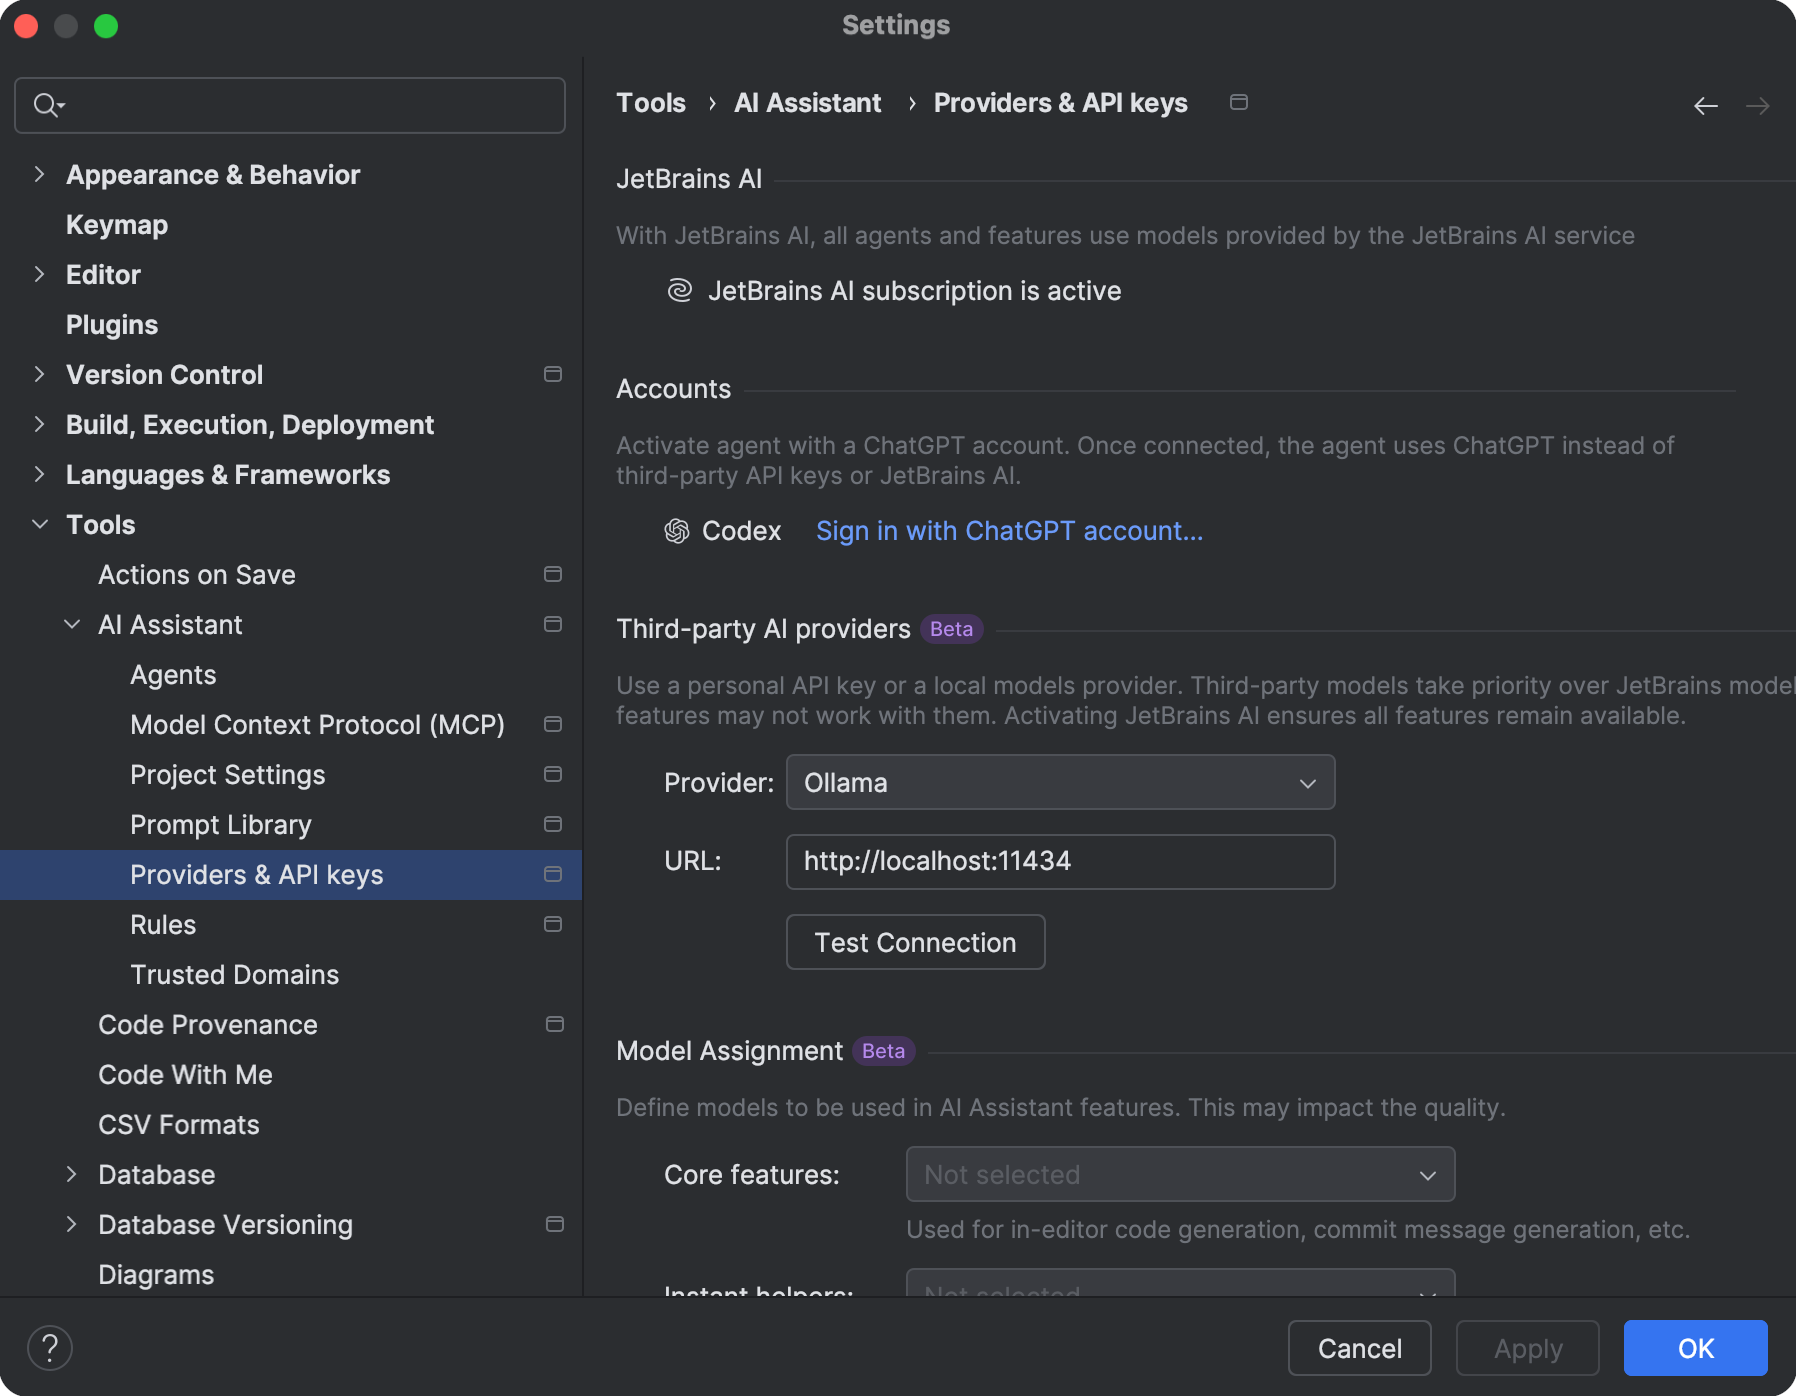Select Agents under AI Assistant

coord(173,675)
